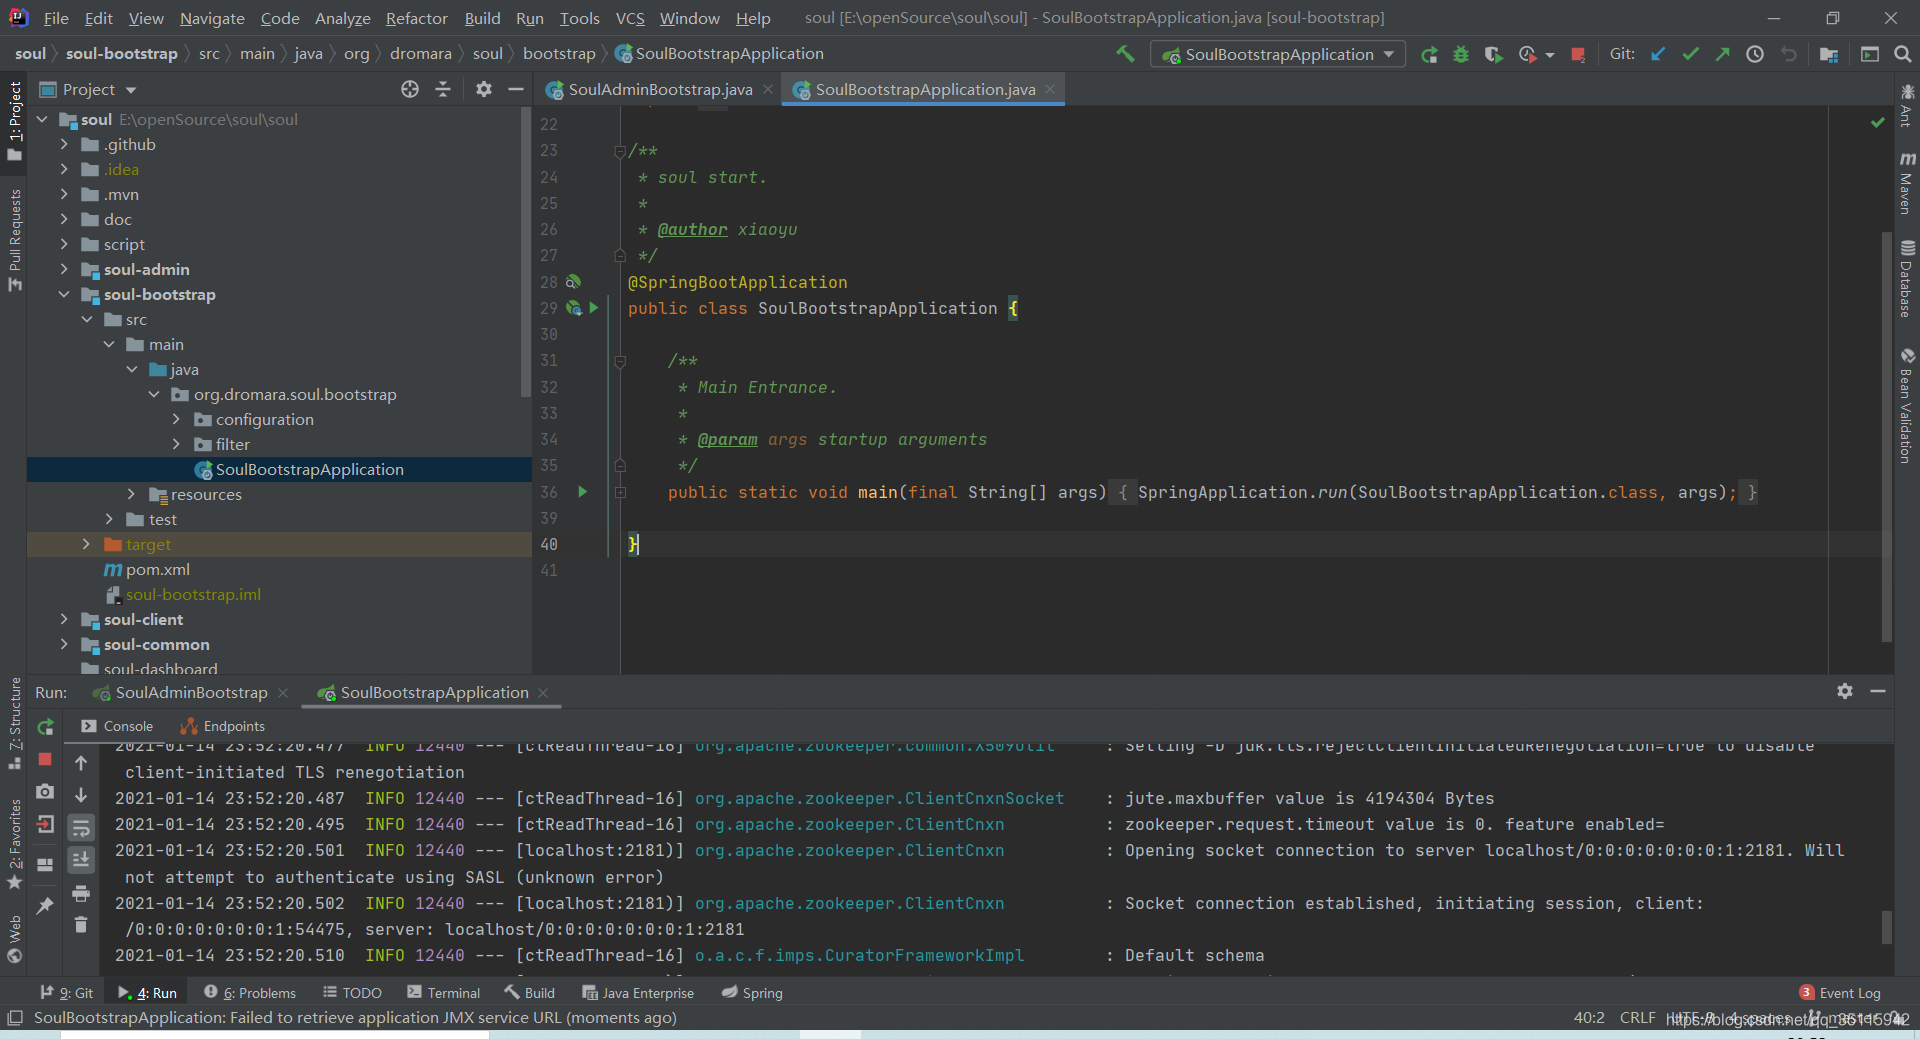1920x1039 pixels.
Task: Click the run gutter icon at line 36
Action: (x=583, y=492)
